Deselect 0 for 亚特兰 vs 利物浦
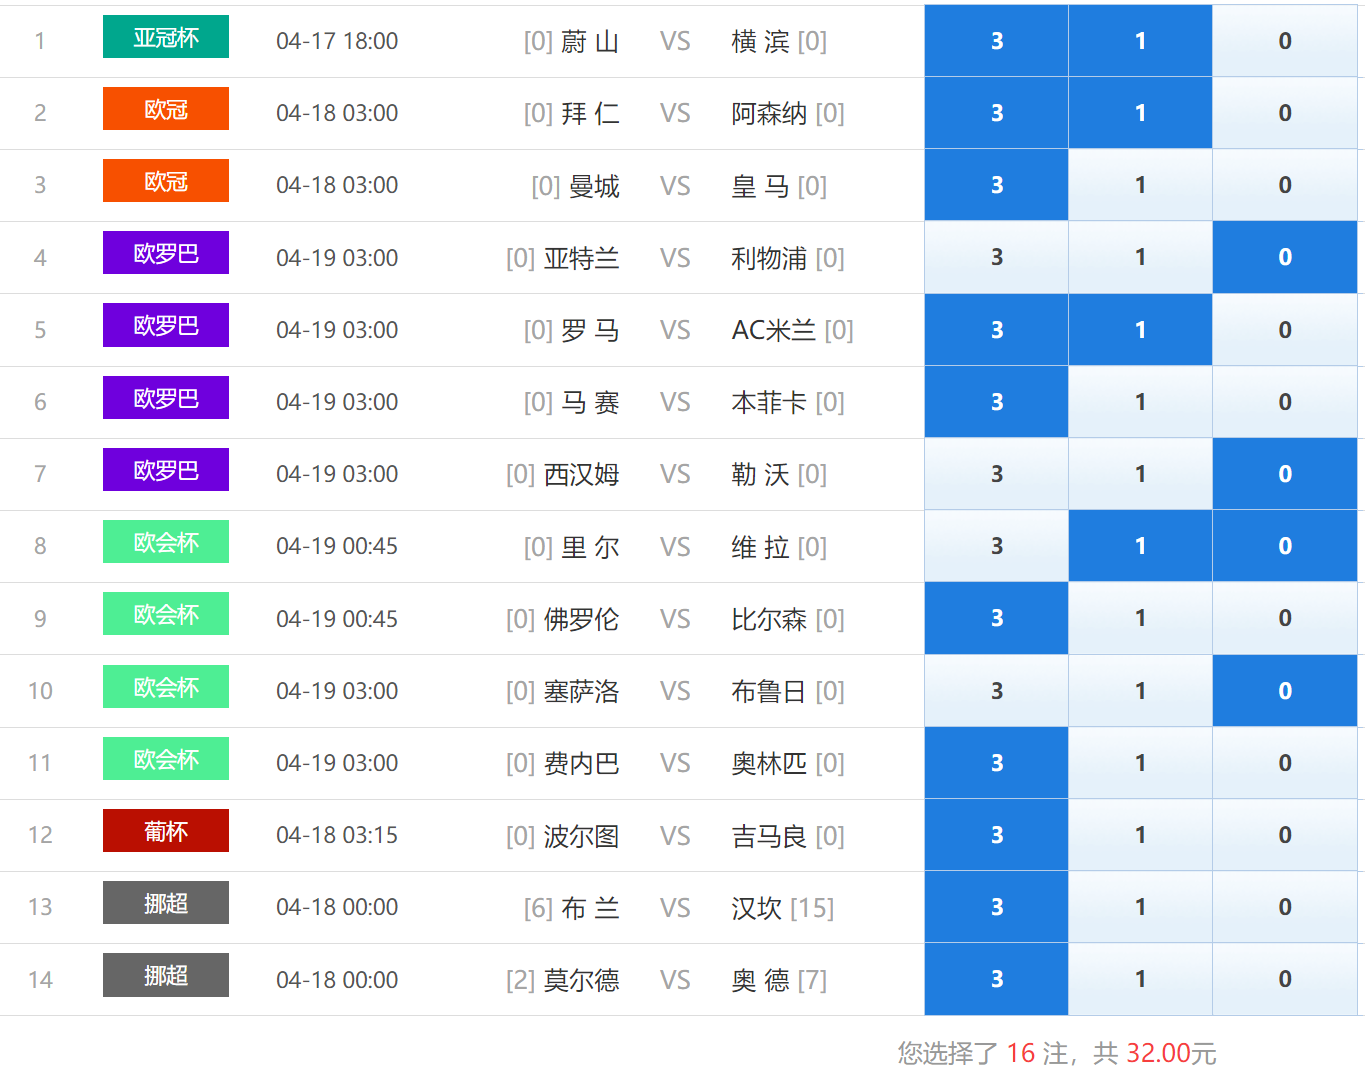 pos(1285,257)
